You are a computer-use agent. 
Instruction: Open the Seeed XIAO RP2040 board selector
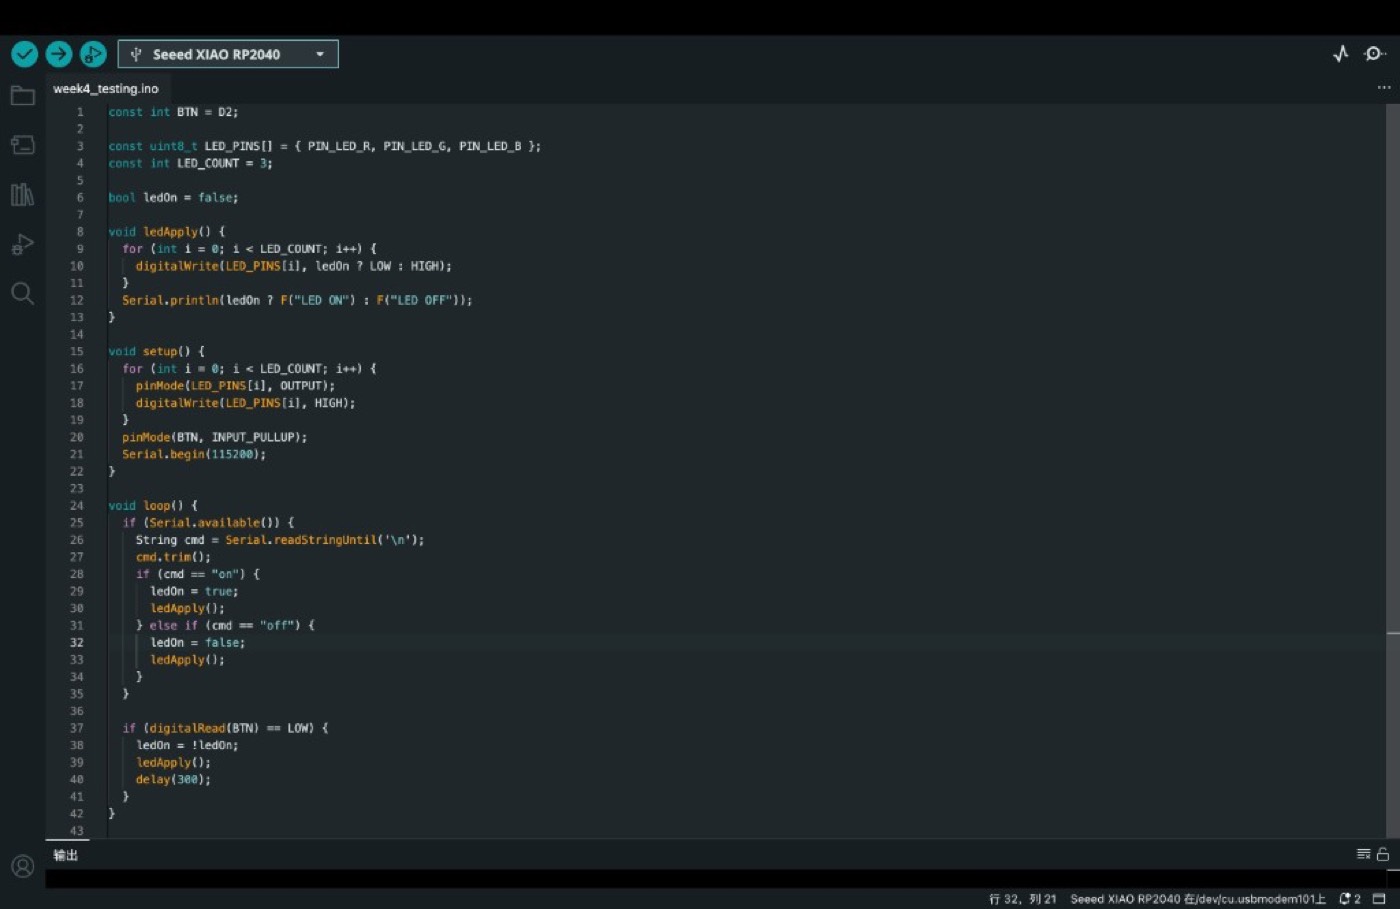click(228, 54)
